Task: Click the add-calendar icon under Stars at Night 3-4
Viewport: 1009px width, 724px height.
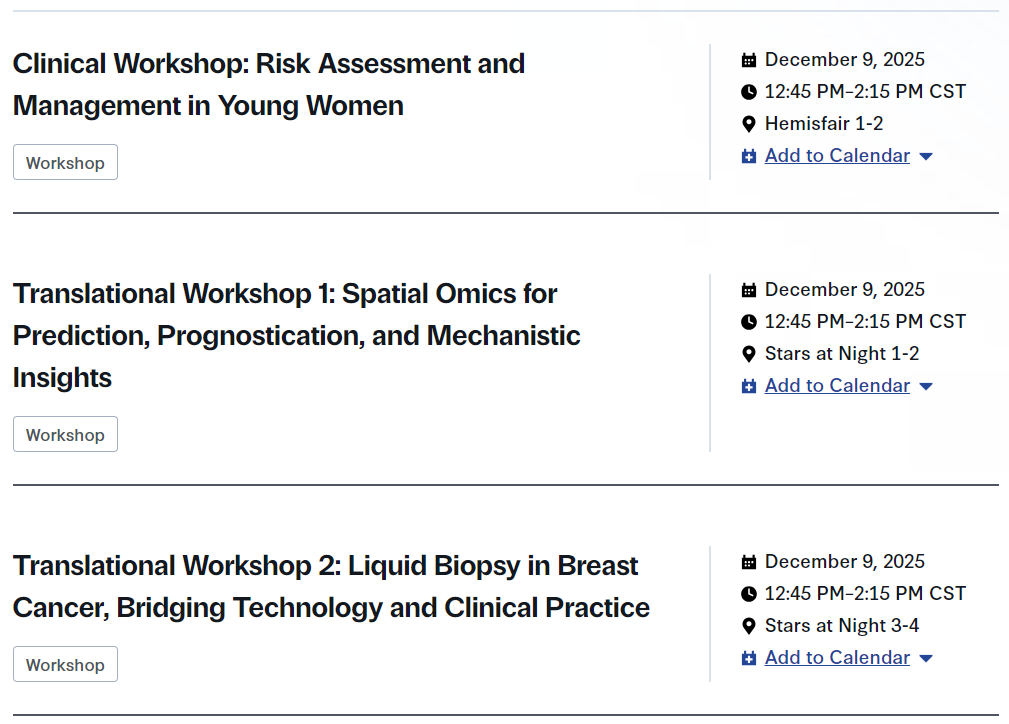Action: [x=749, y=658]
